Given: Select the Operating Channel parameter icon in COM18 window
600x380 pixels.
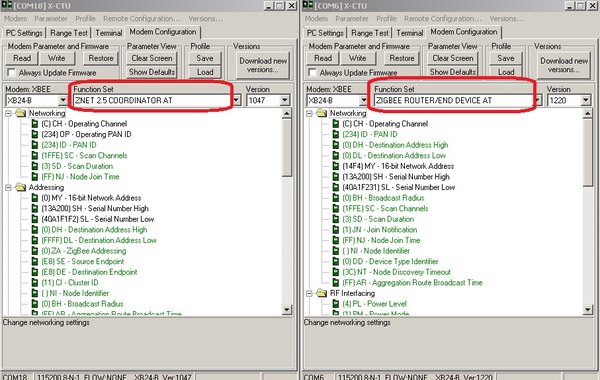Looking at the screenshot, I should point(35,124).
